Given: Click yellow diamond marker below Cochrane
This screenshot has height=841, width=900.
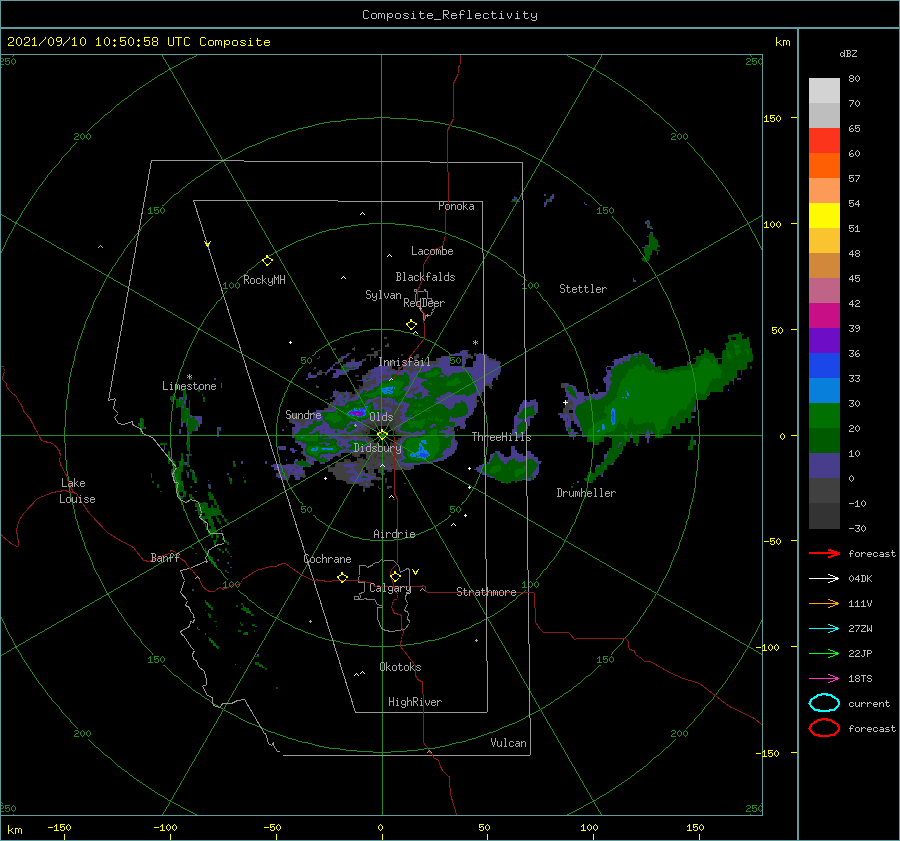Looking at the screenshot, I should pos(342,578).
